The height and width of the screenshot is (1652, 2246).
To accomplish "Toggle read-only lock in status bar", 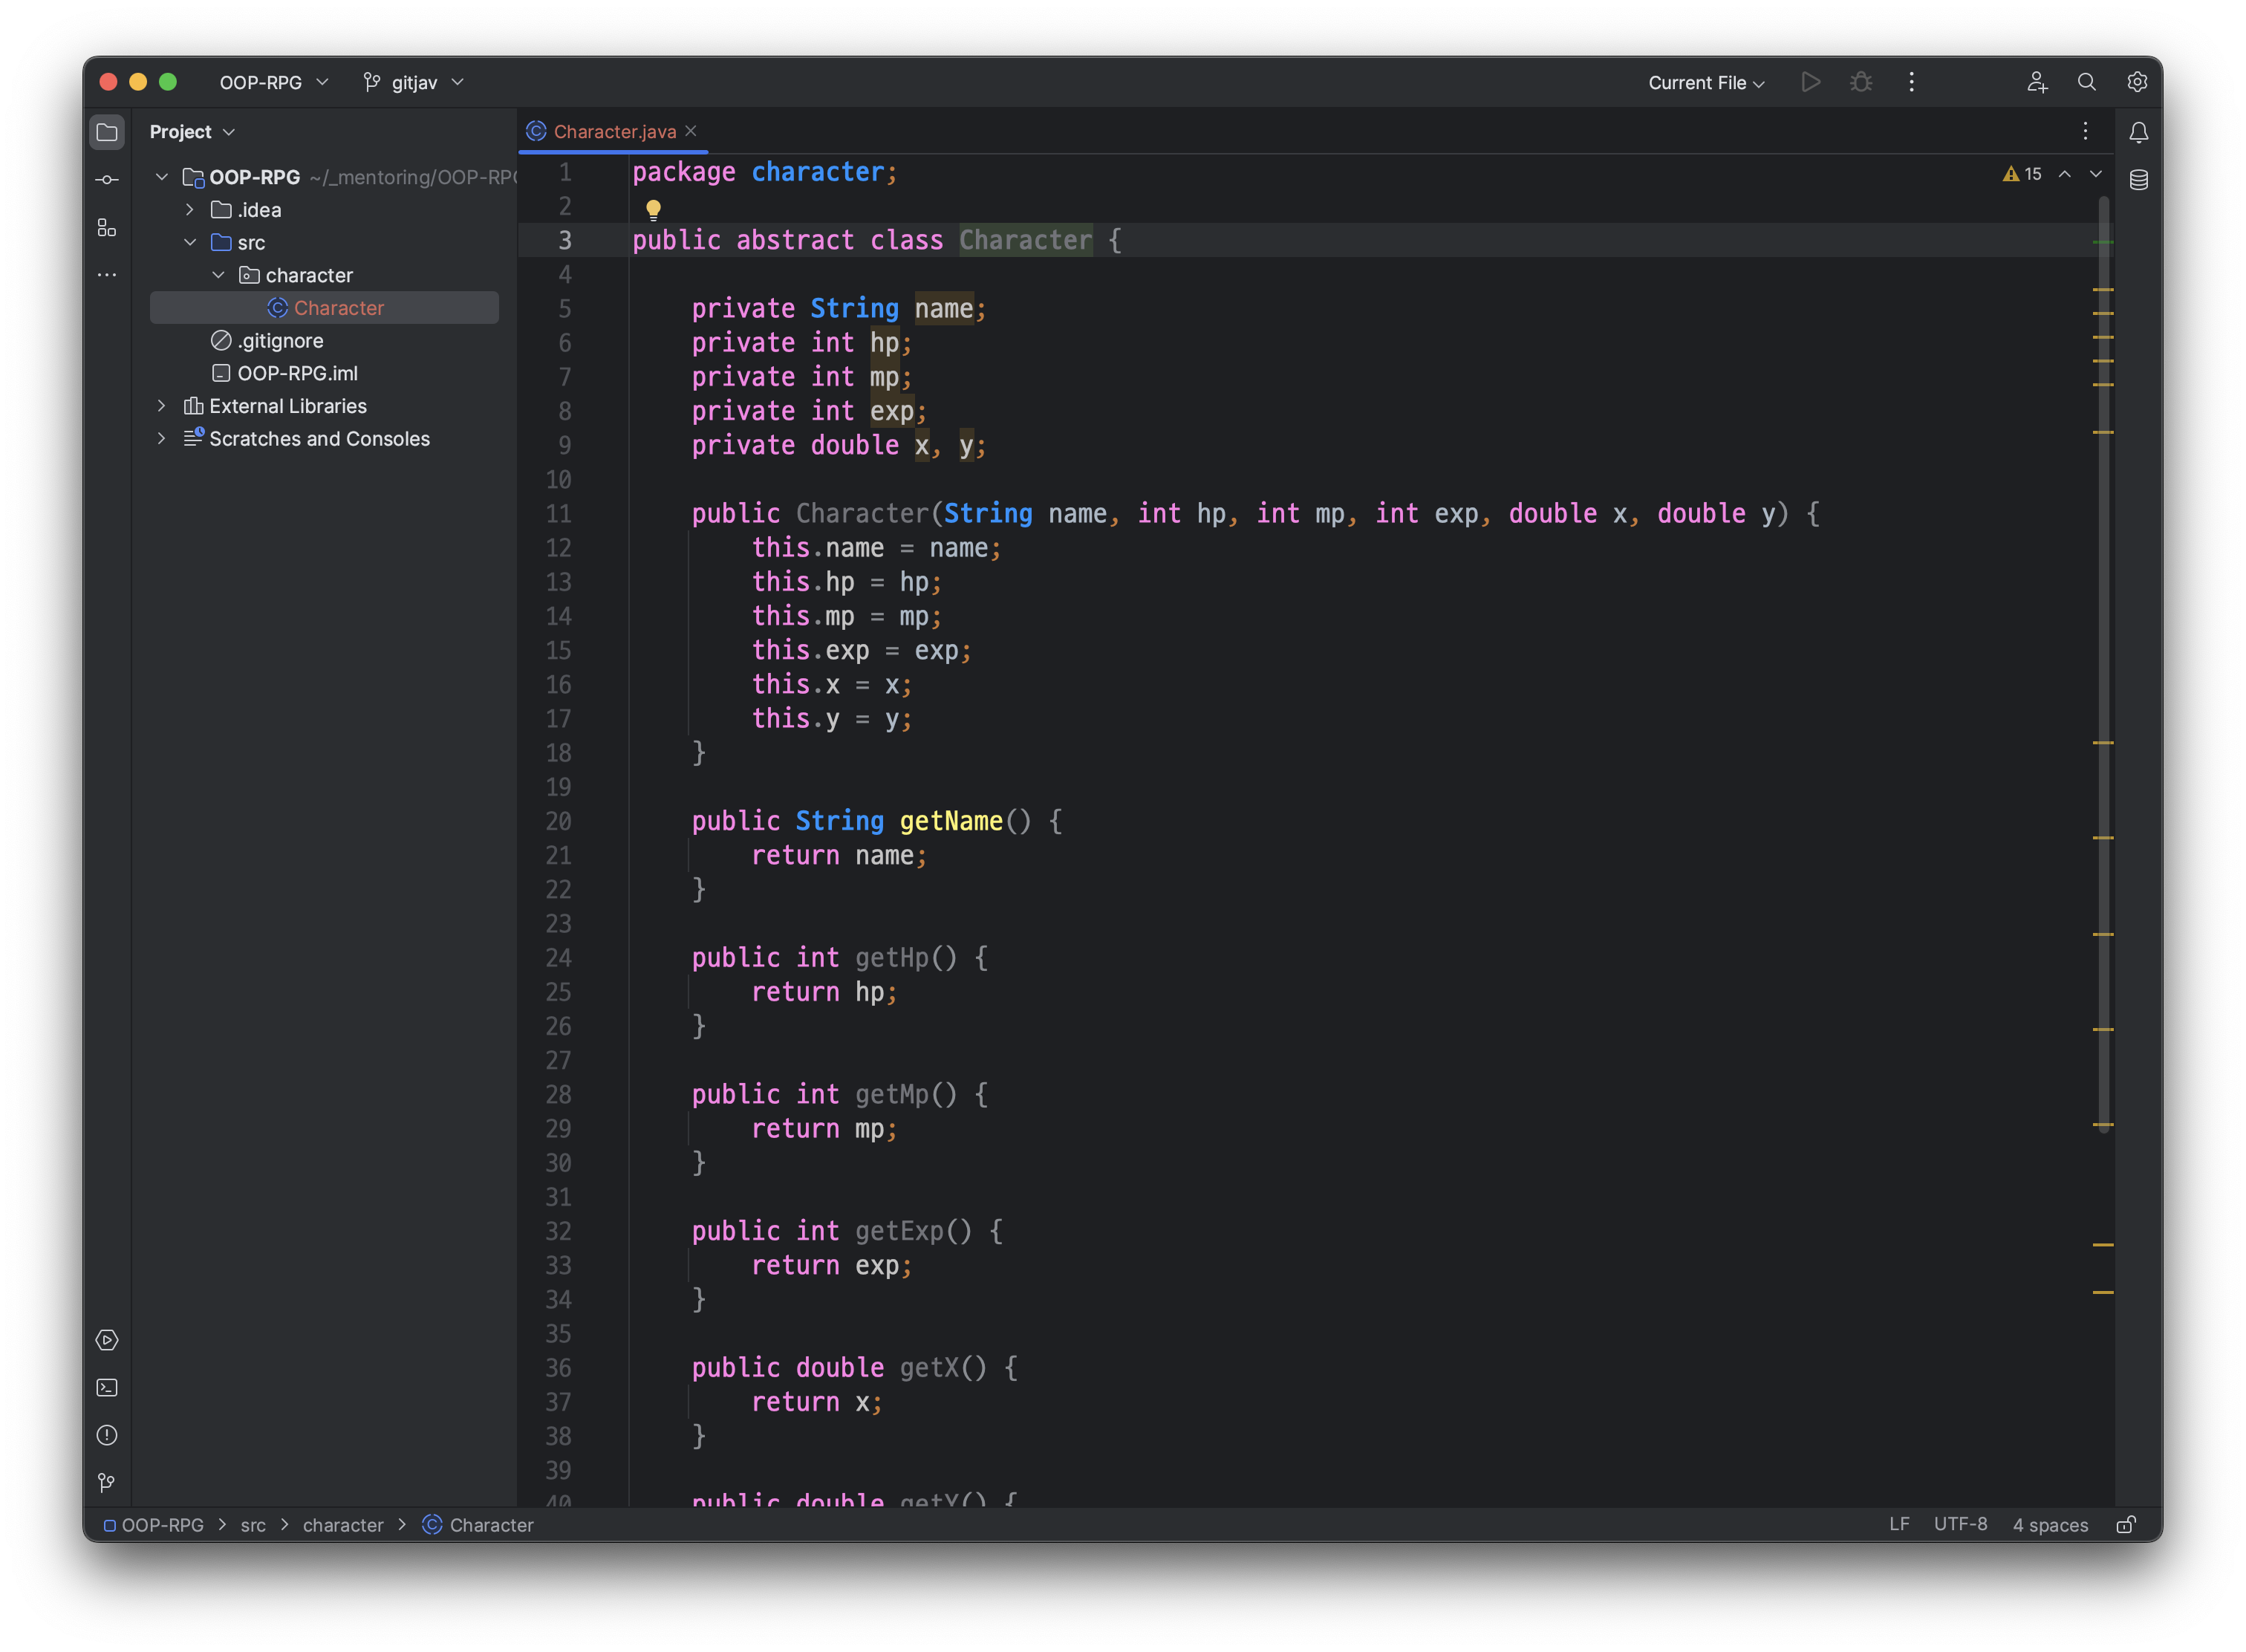I will [2126, 1525].
